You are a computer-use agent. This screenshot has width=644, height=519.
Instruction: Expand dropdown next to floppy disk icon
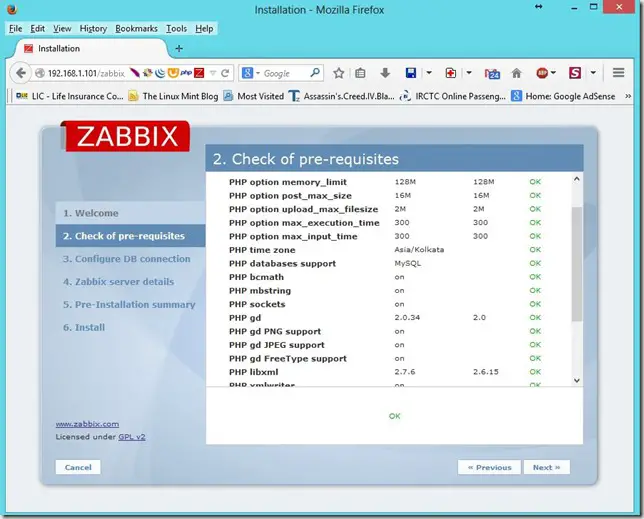tap(429, 73)
